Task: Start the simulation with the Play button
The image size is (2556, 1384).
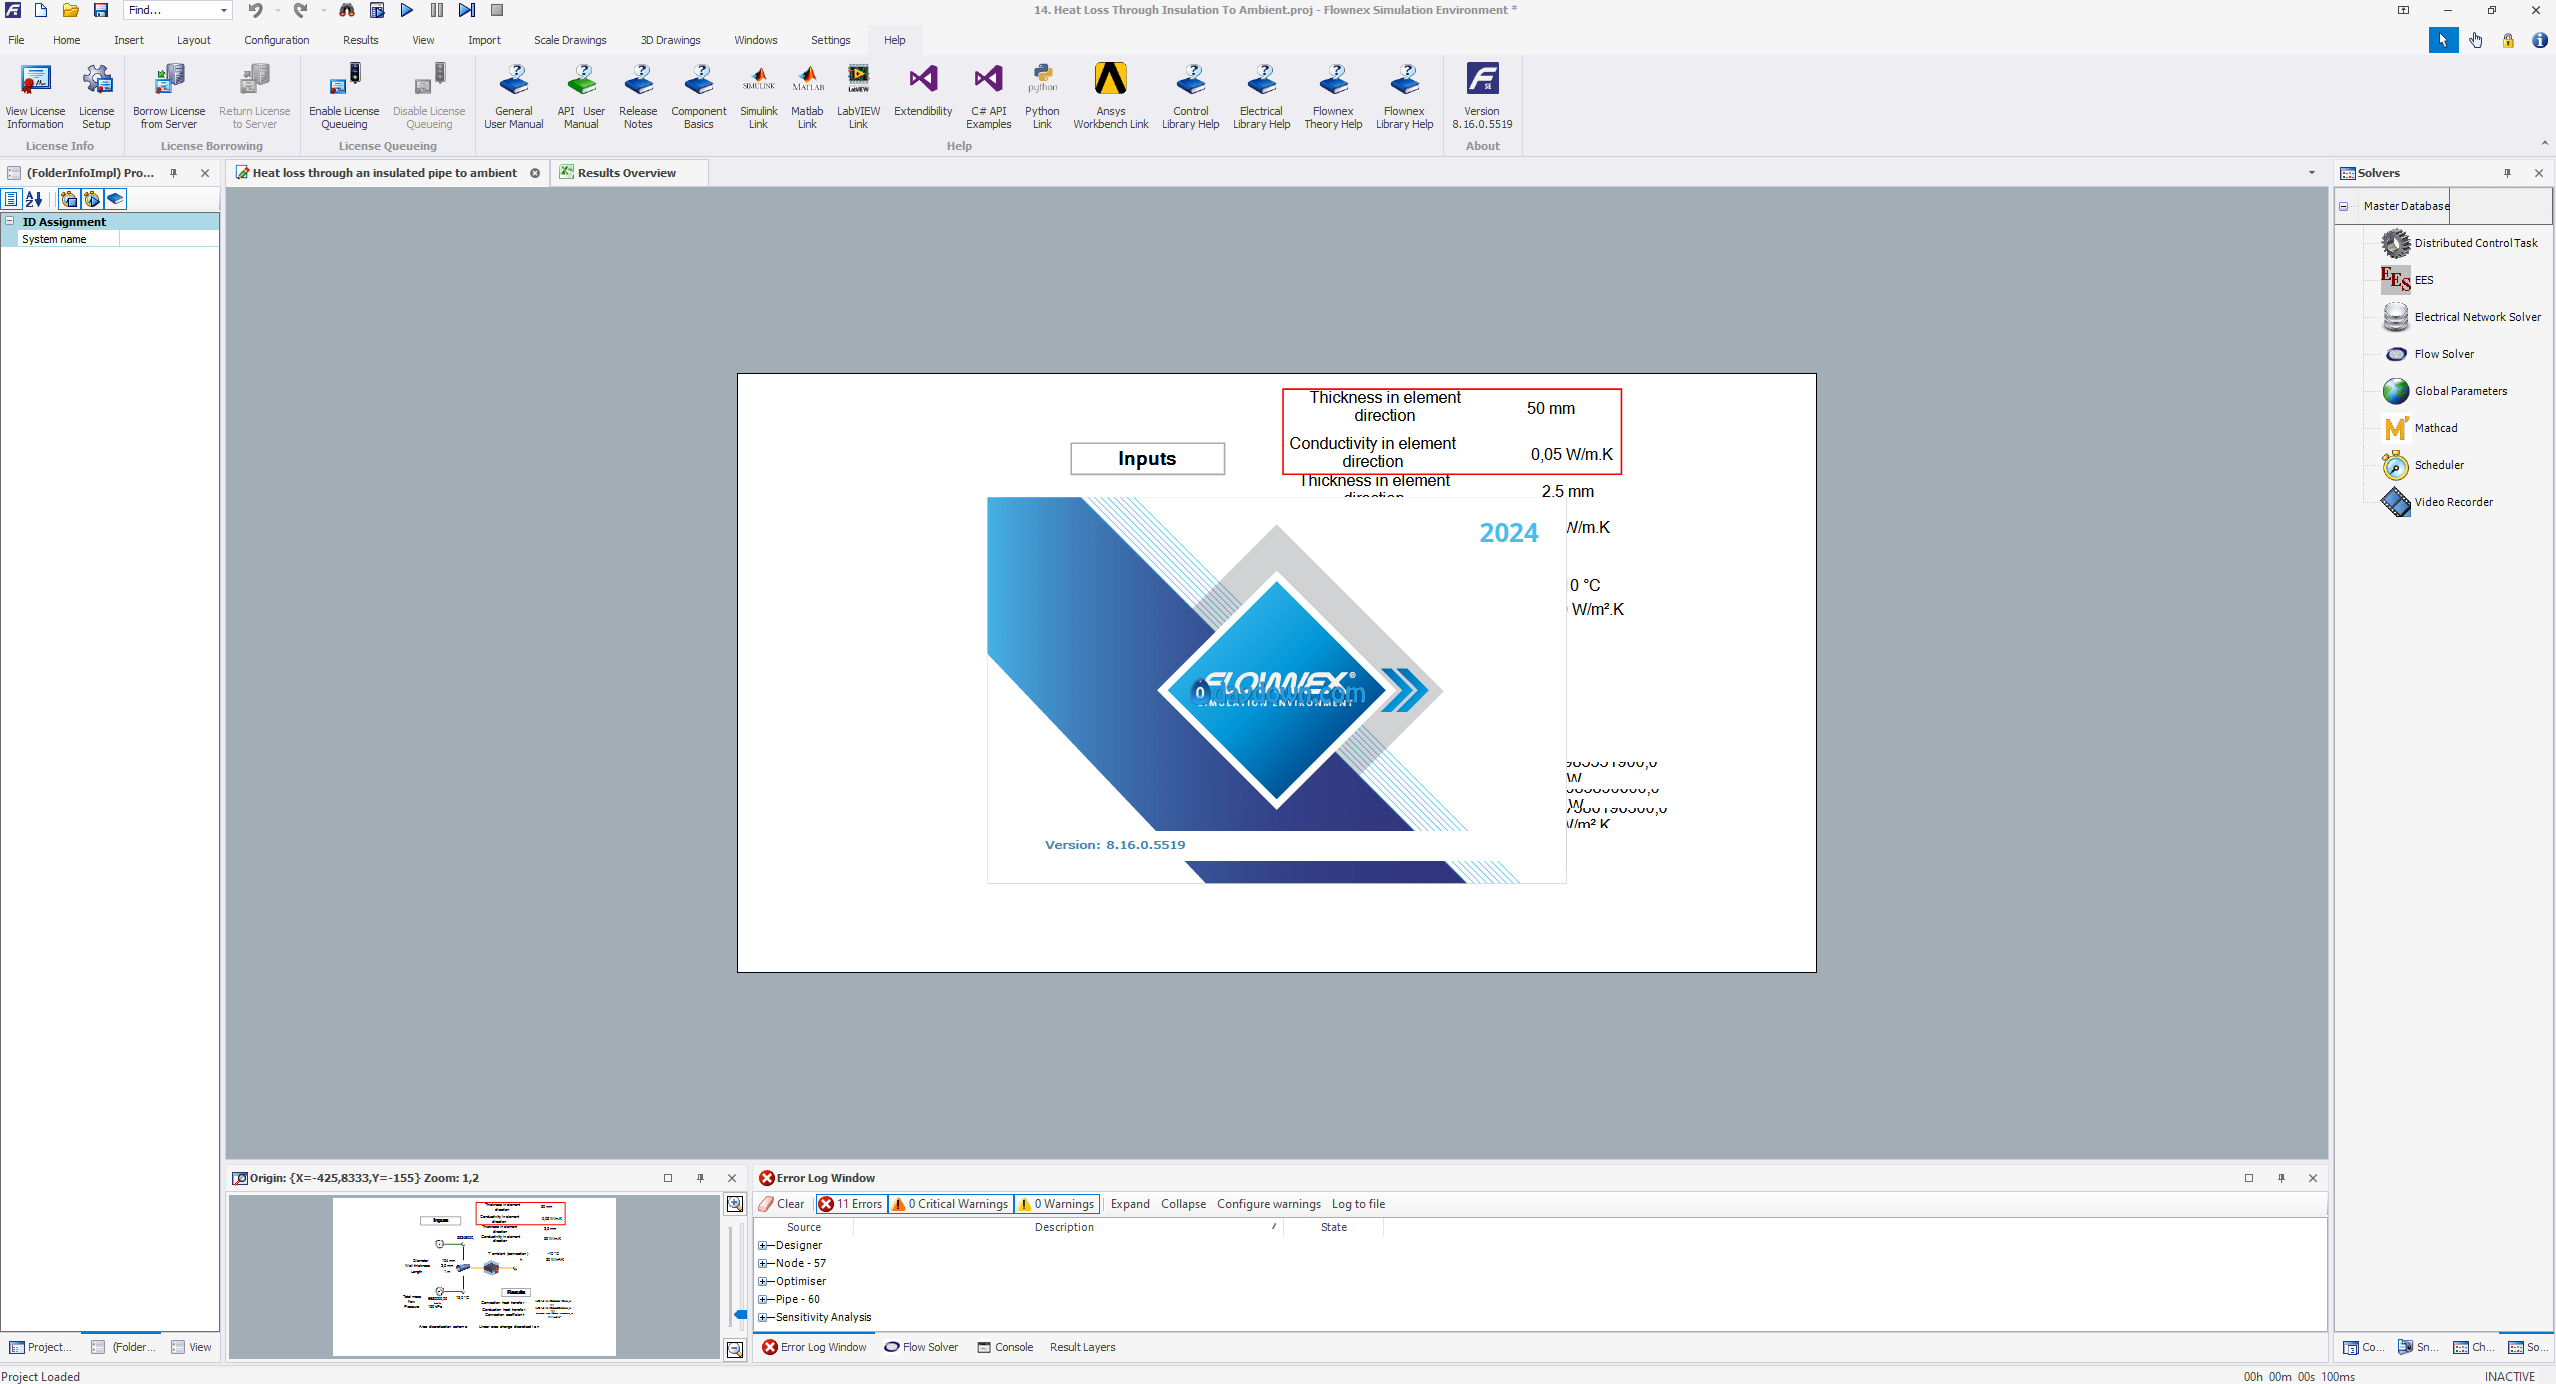Action: tap(407, 10)
